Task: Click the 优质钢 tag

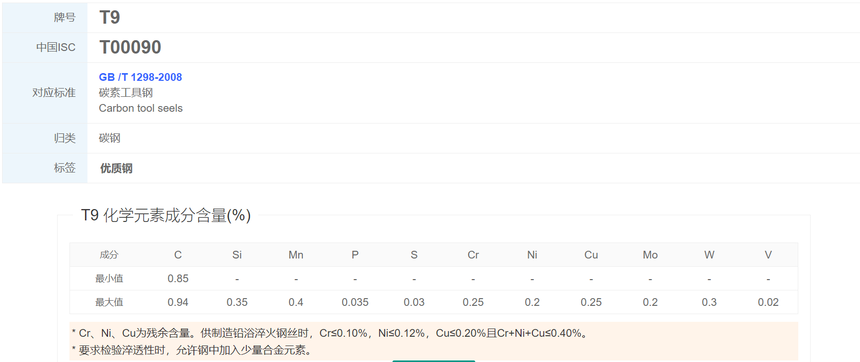Action: tap(116, 168)
